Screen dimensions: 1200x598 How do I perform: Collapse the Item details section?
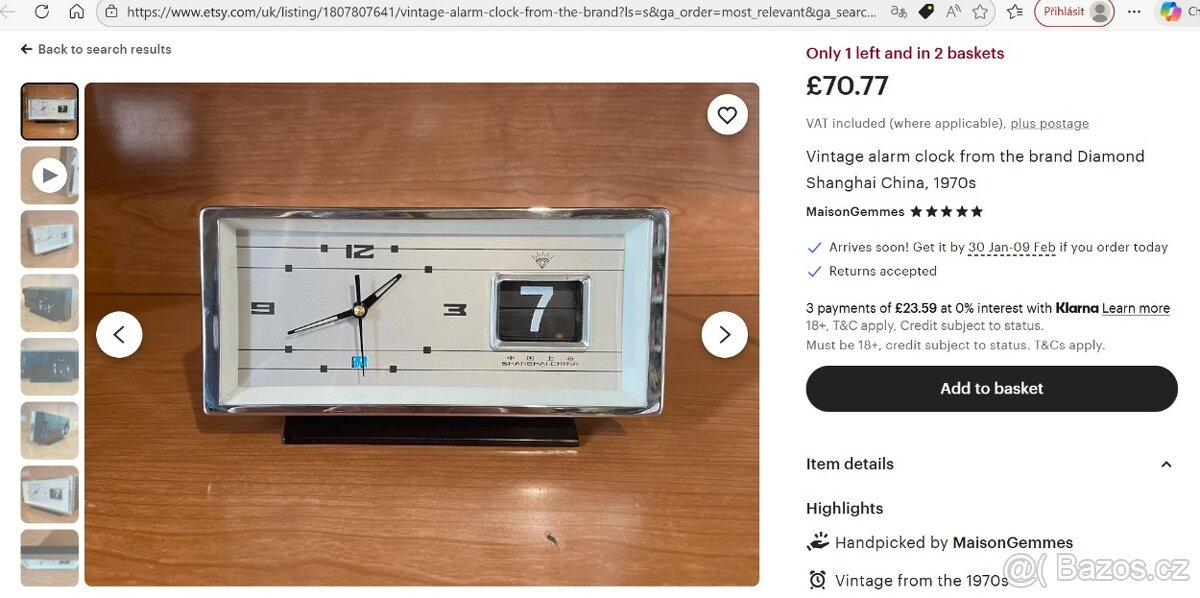tap(1166, 464)
